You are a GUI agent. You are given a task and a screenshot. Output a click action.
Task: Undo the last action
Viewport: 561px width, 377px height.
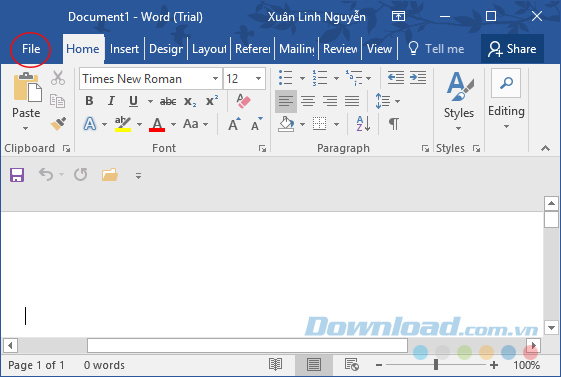(46, 175)
